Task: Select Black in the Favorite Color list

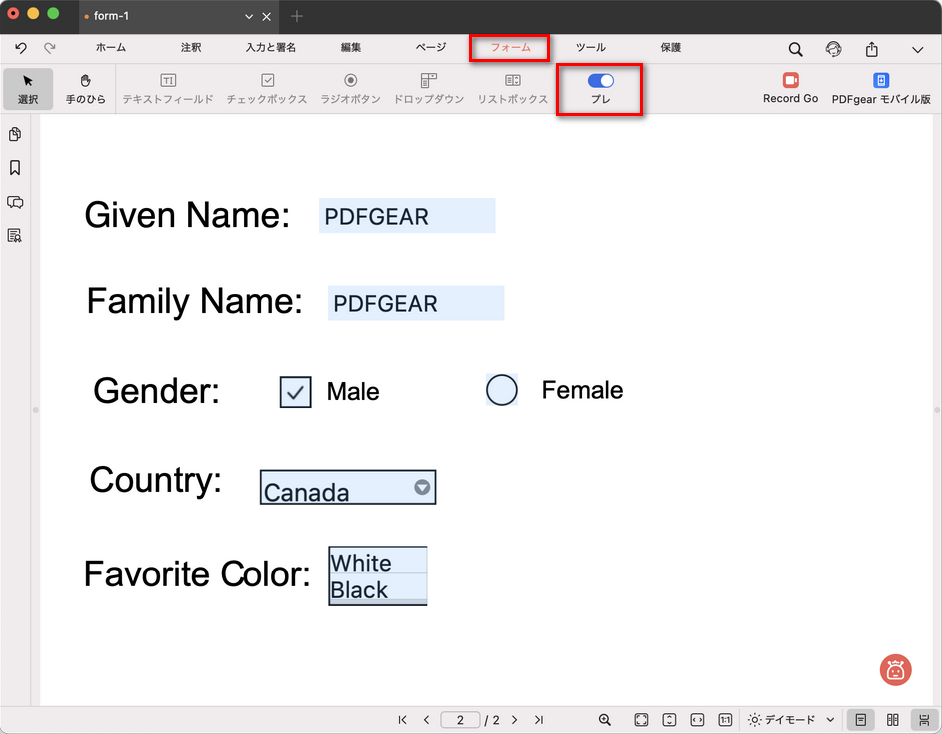Action: pyautogui.click(x=377, y=590)
